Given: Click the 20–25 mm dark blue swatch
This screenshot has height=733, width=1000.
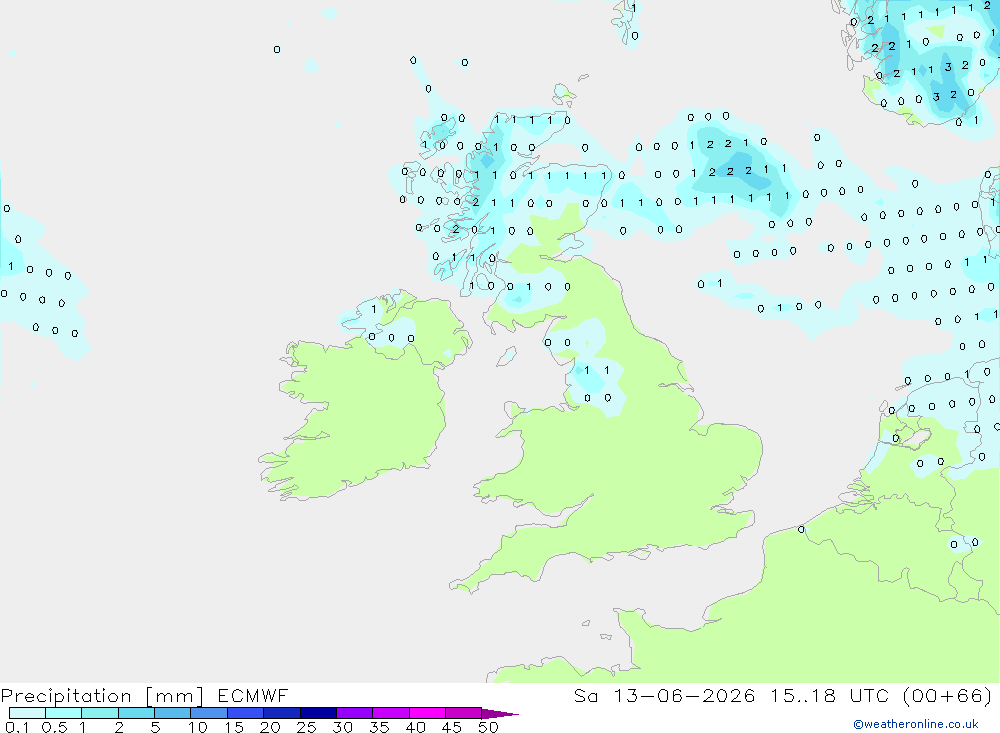Looking at the screenshot, I should click(282, 713).
